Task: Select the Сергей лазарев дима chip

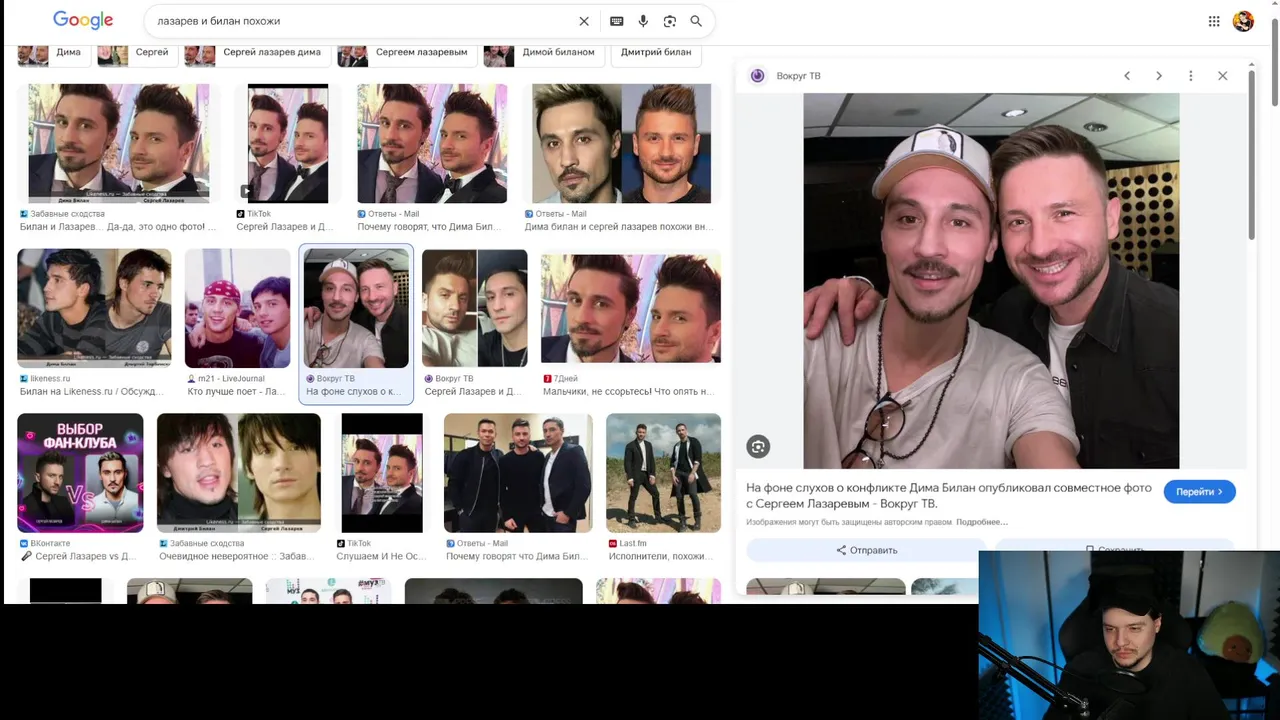Action: pos(258,52)
